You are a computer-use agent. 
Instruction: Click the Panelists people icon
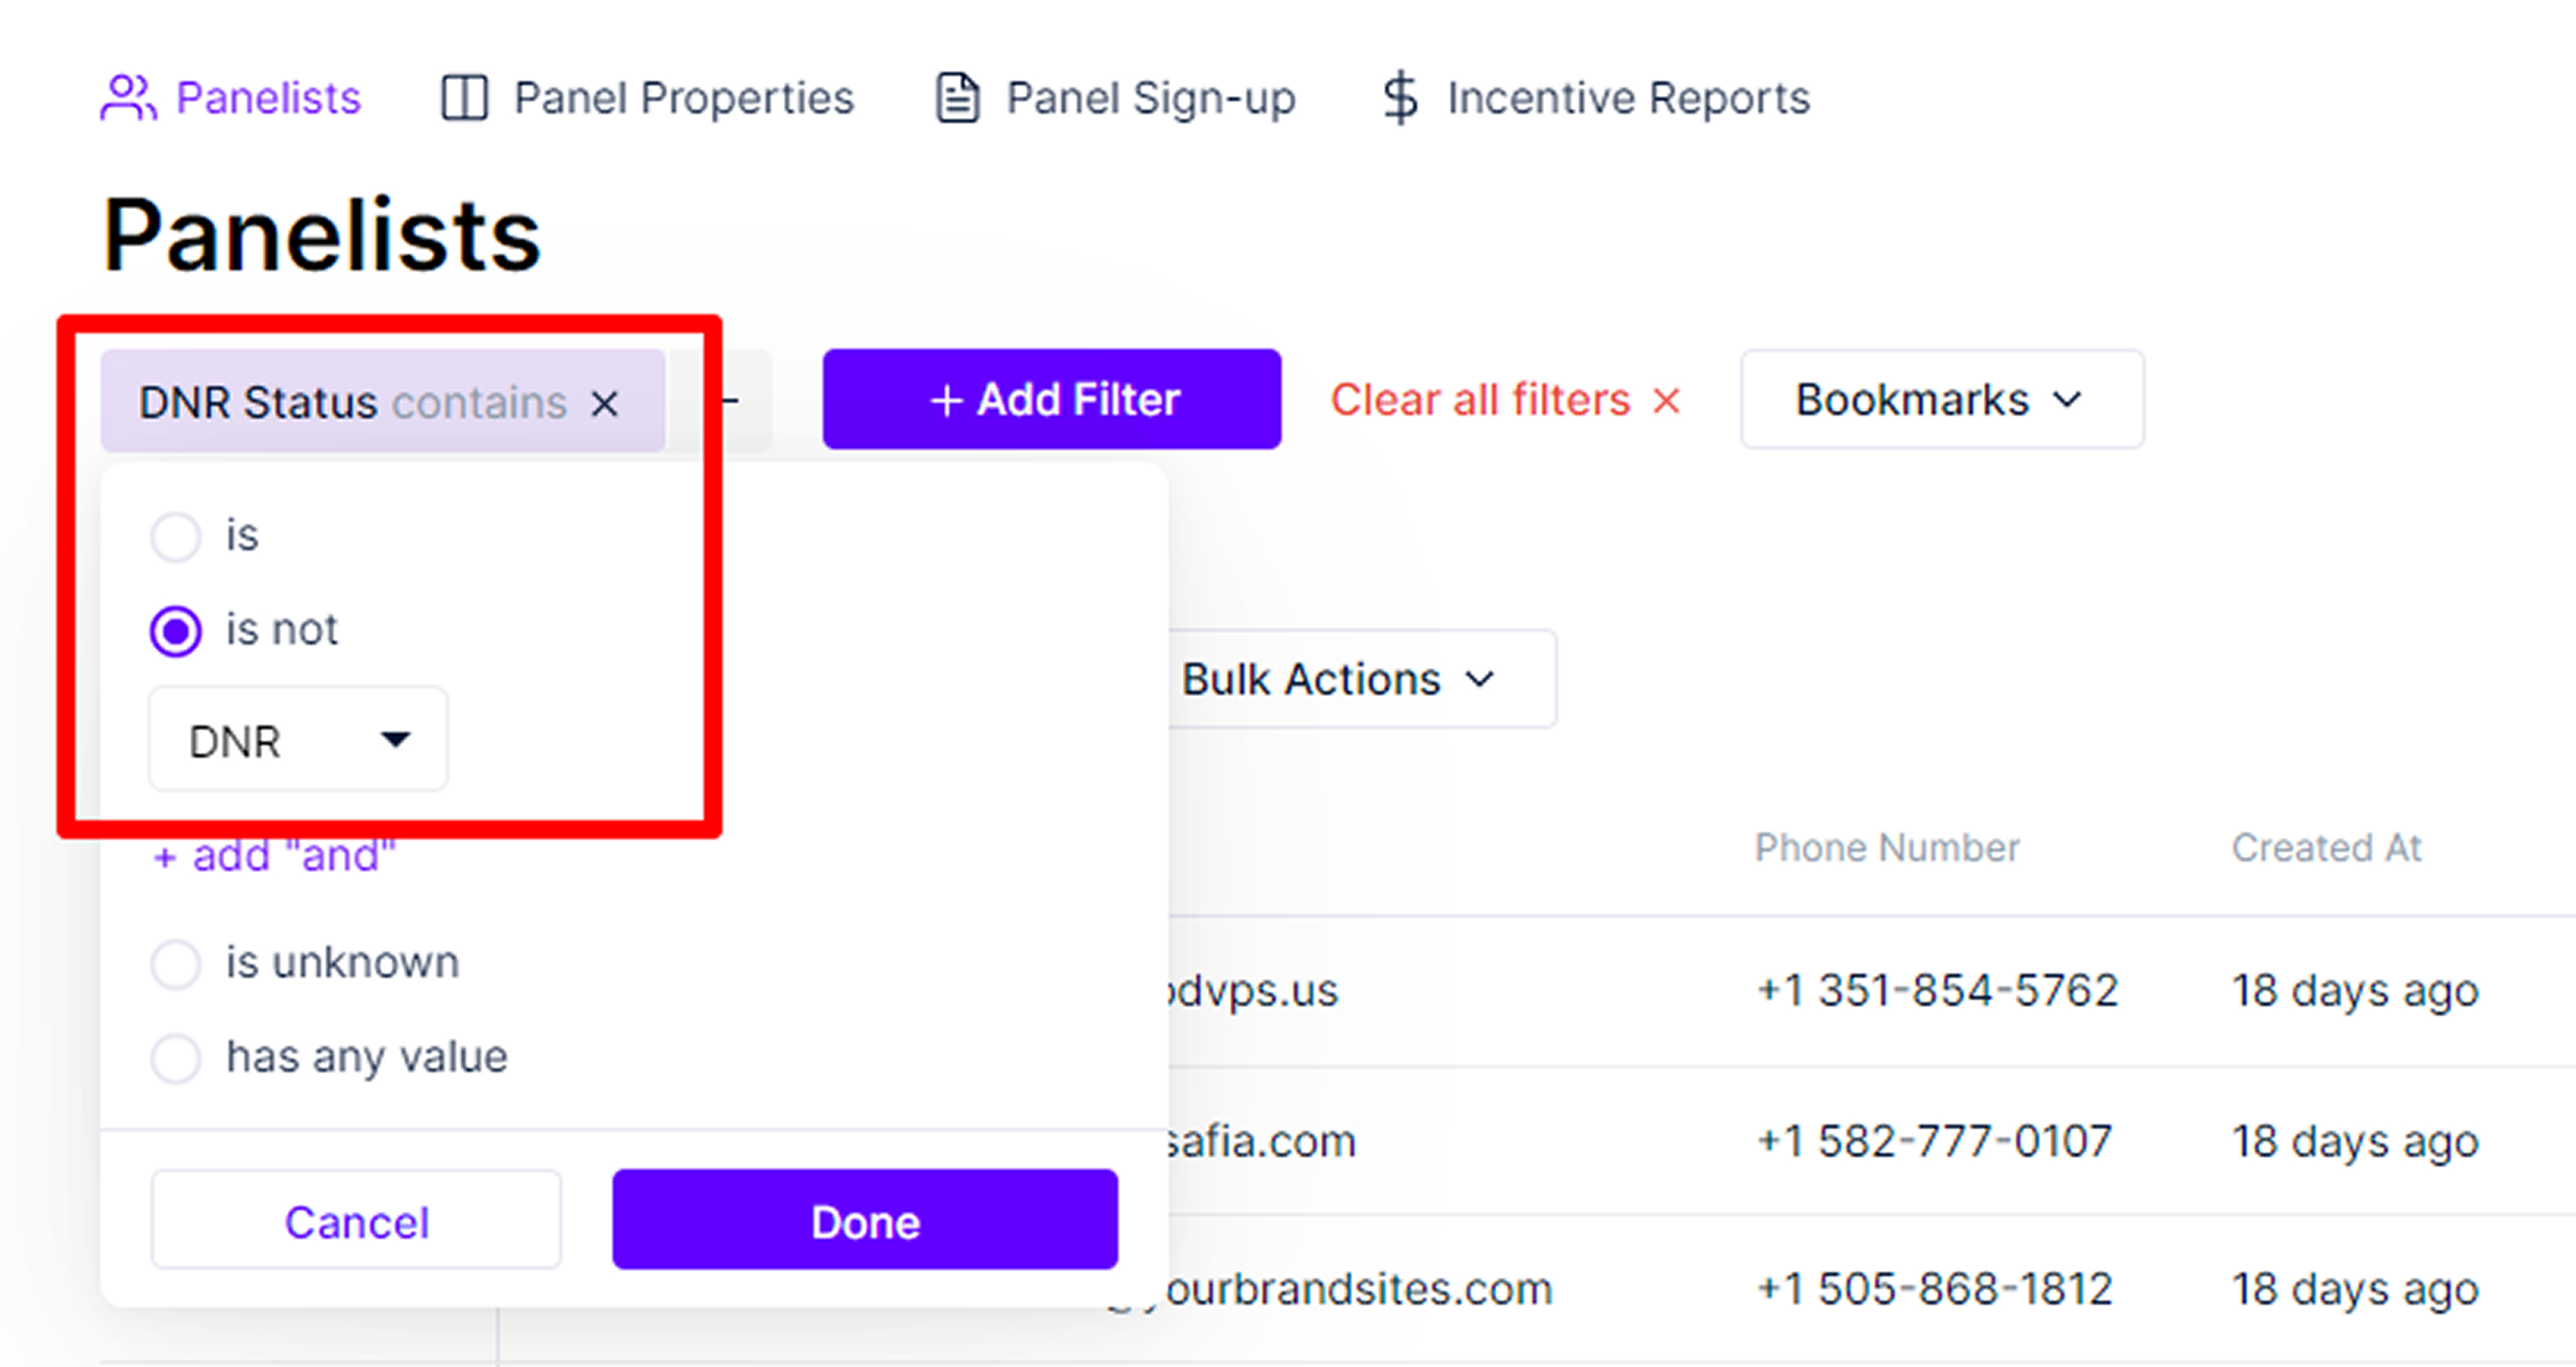tap(128, 98)
